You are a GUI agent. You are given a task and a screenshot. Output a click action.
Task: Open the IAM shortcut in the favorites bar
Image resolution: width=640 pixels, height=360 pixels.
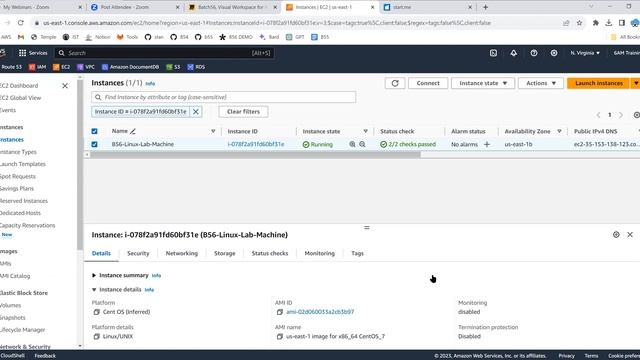click(x=38, y=67)
